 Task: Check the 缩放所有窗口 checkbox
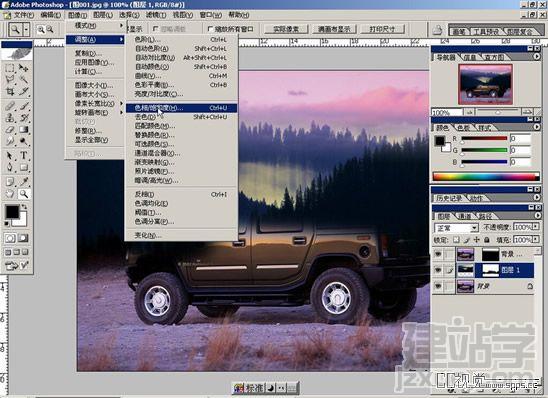coord(210,29)
